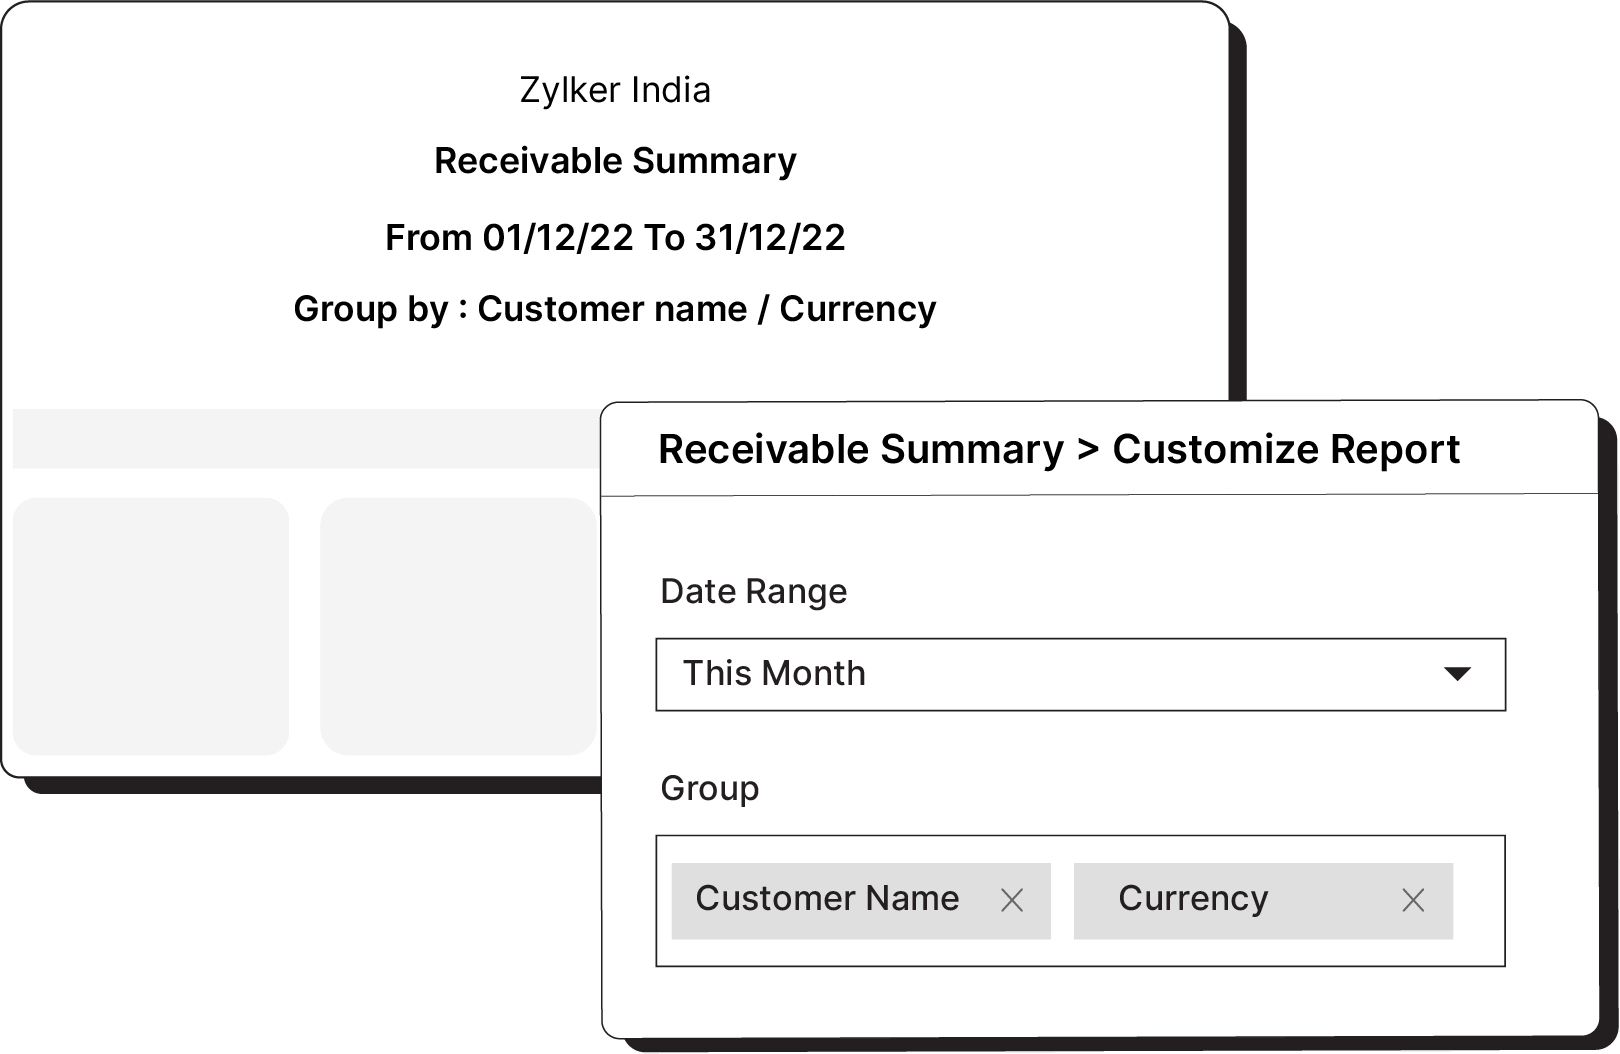Click the start date 01/12/22 in report

point(558,238)
